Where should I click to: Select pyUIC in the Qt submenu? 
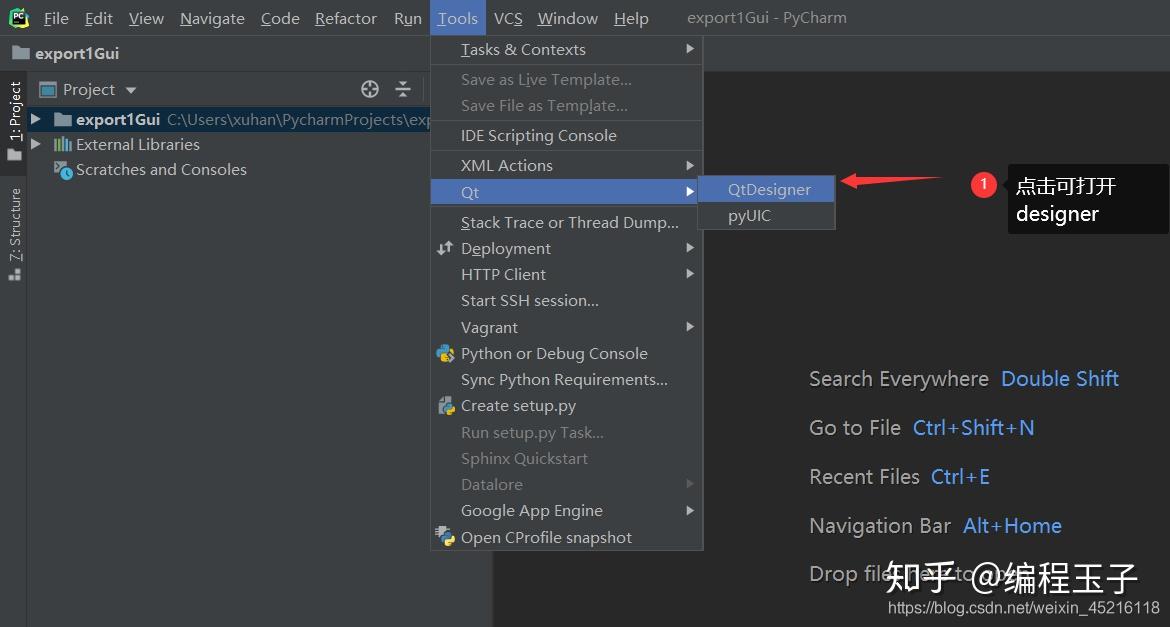click(749, 215)
